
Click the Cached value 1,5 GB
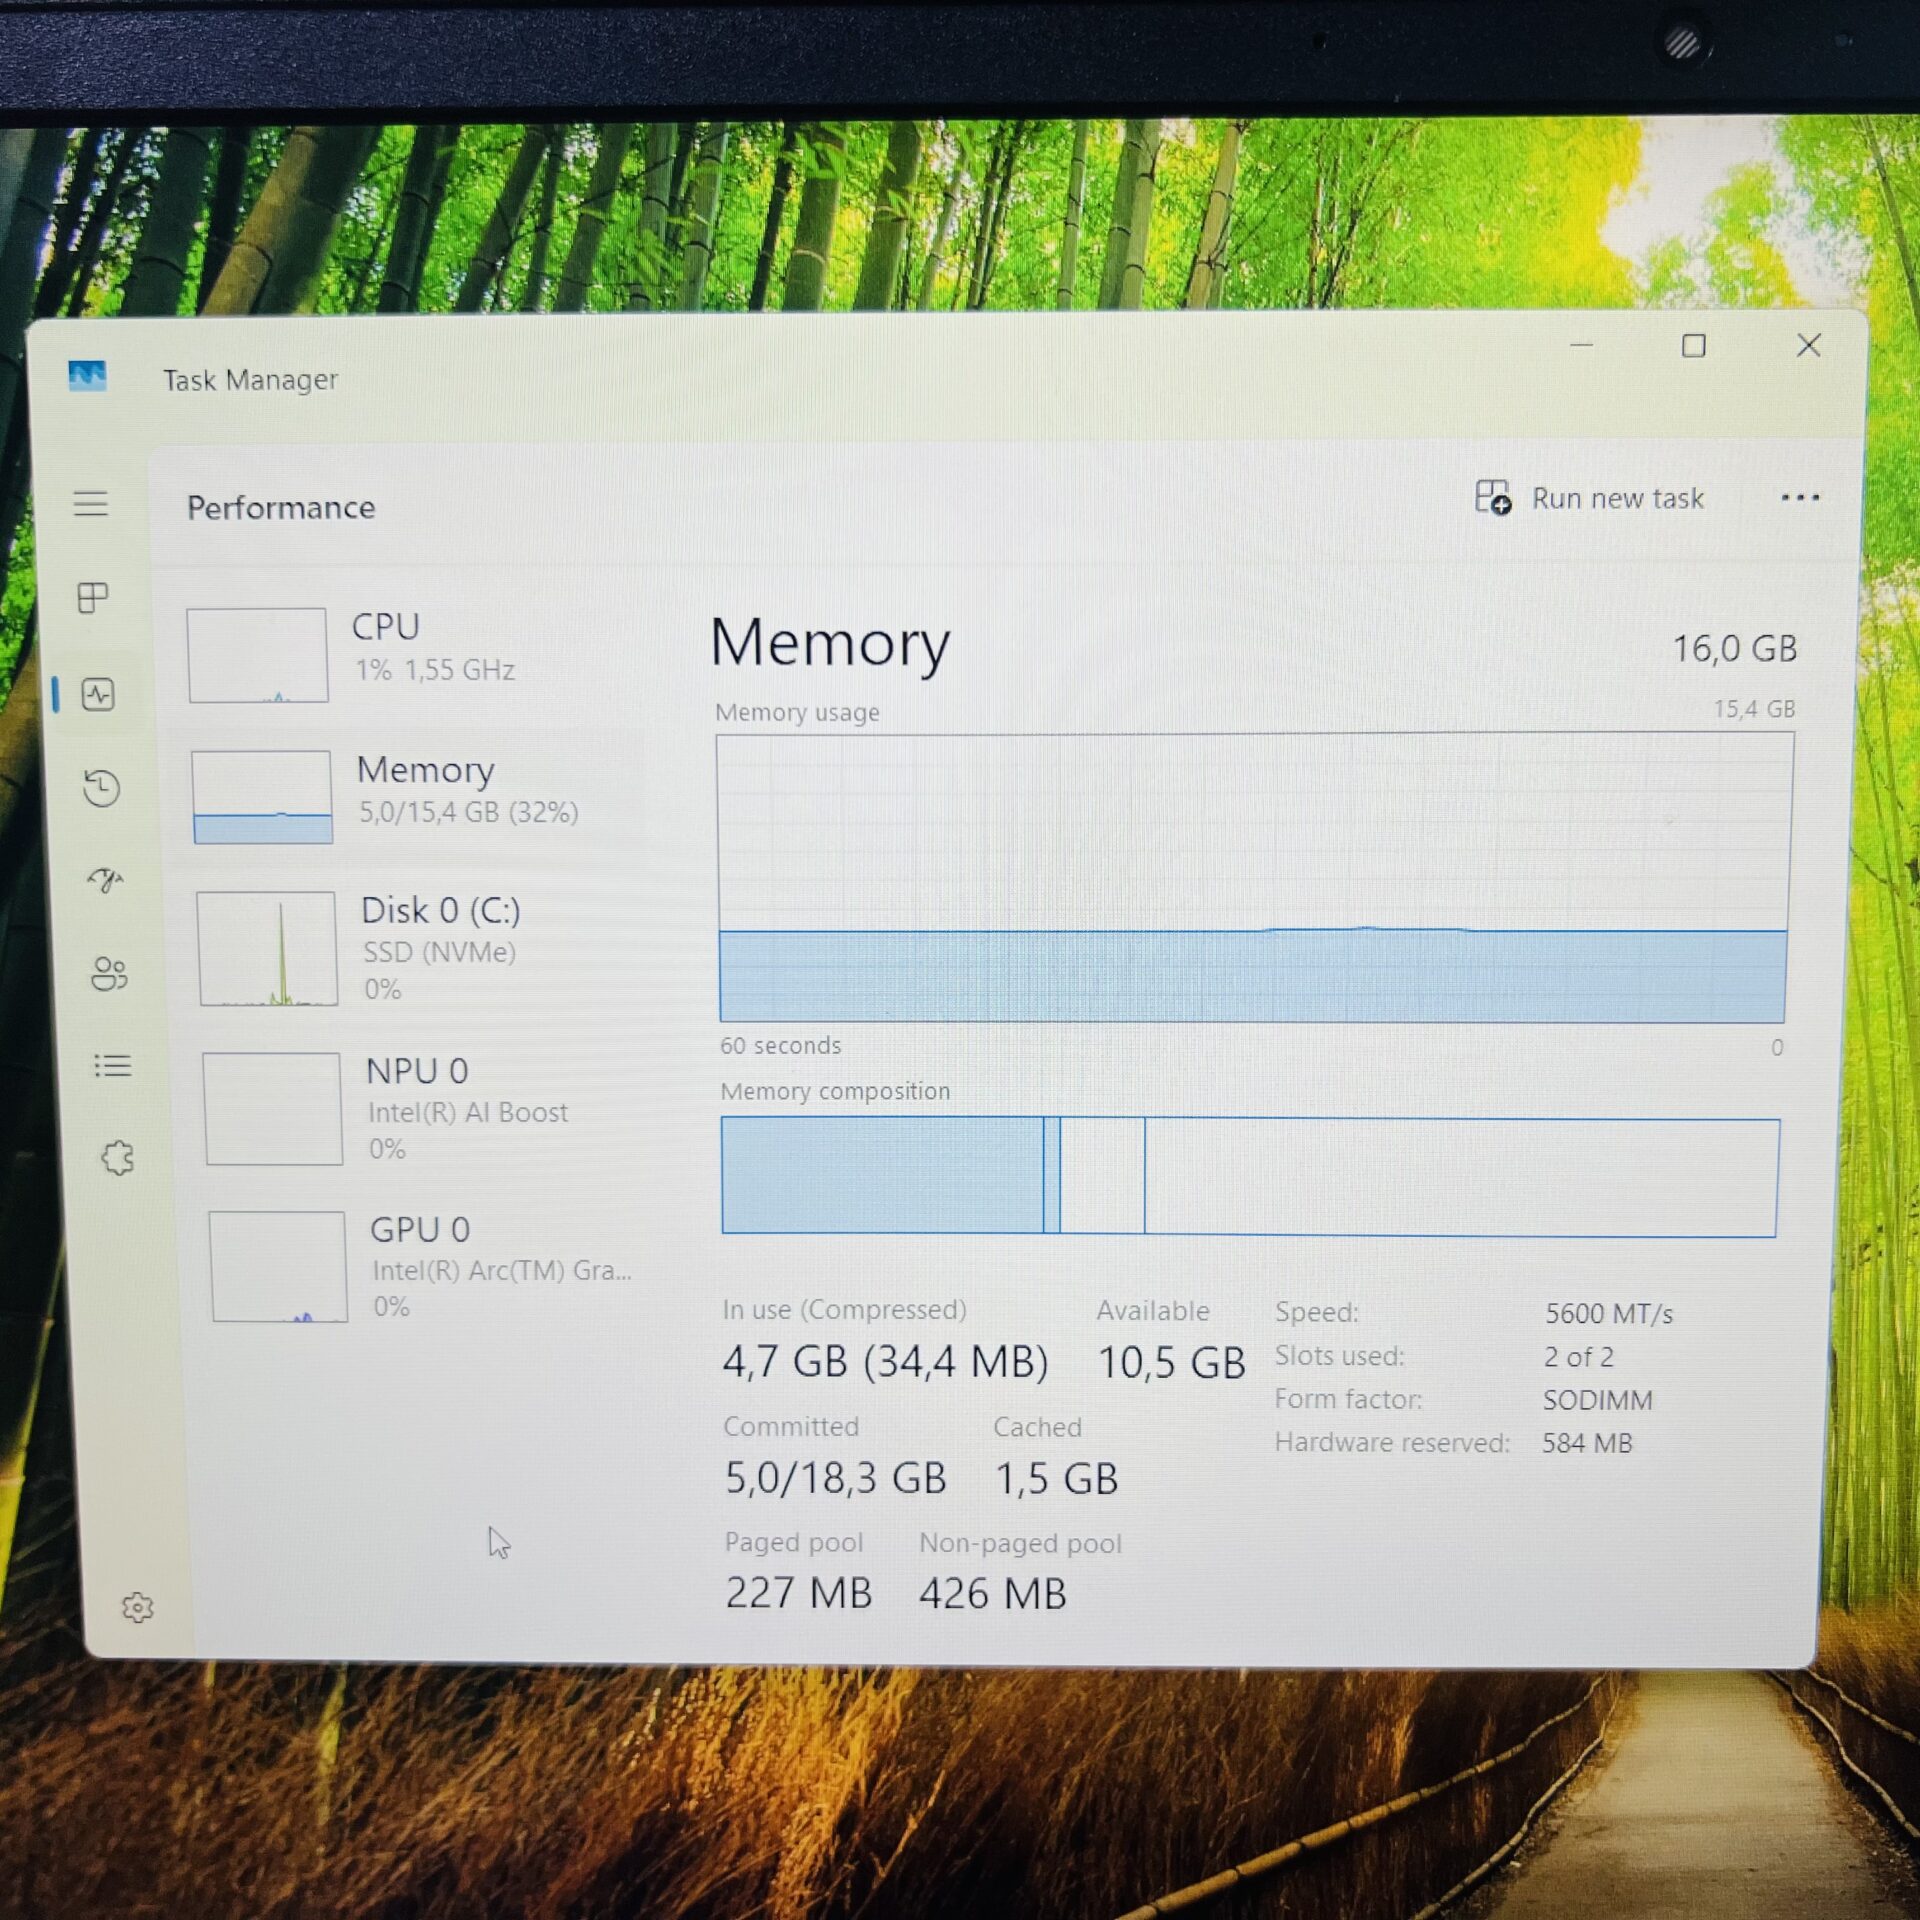point(1056,1479)
